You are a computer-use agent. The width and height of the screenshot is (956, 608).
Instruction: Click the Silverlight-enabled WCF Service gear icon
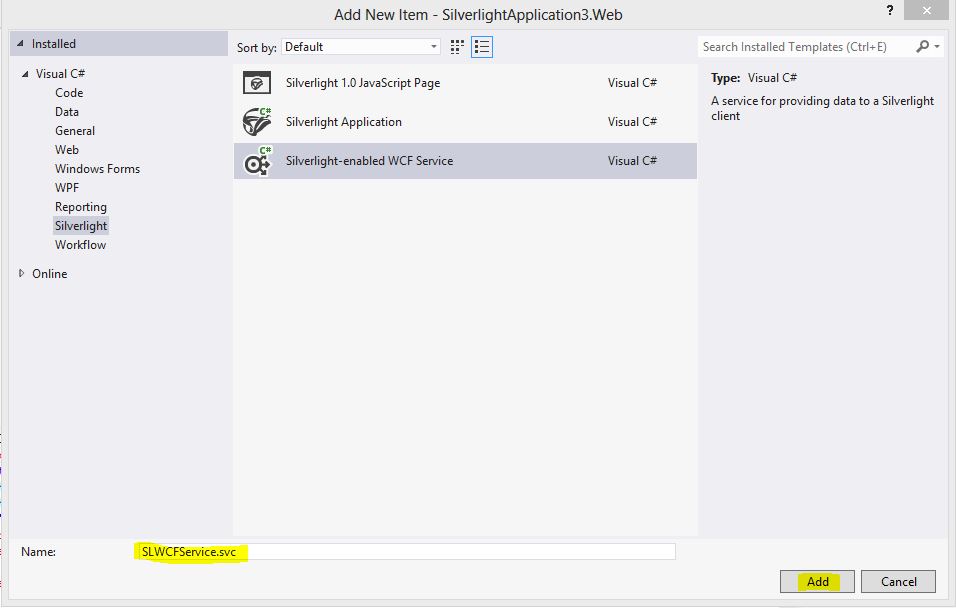click(x=257, y=161)
